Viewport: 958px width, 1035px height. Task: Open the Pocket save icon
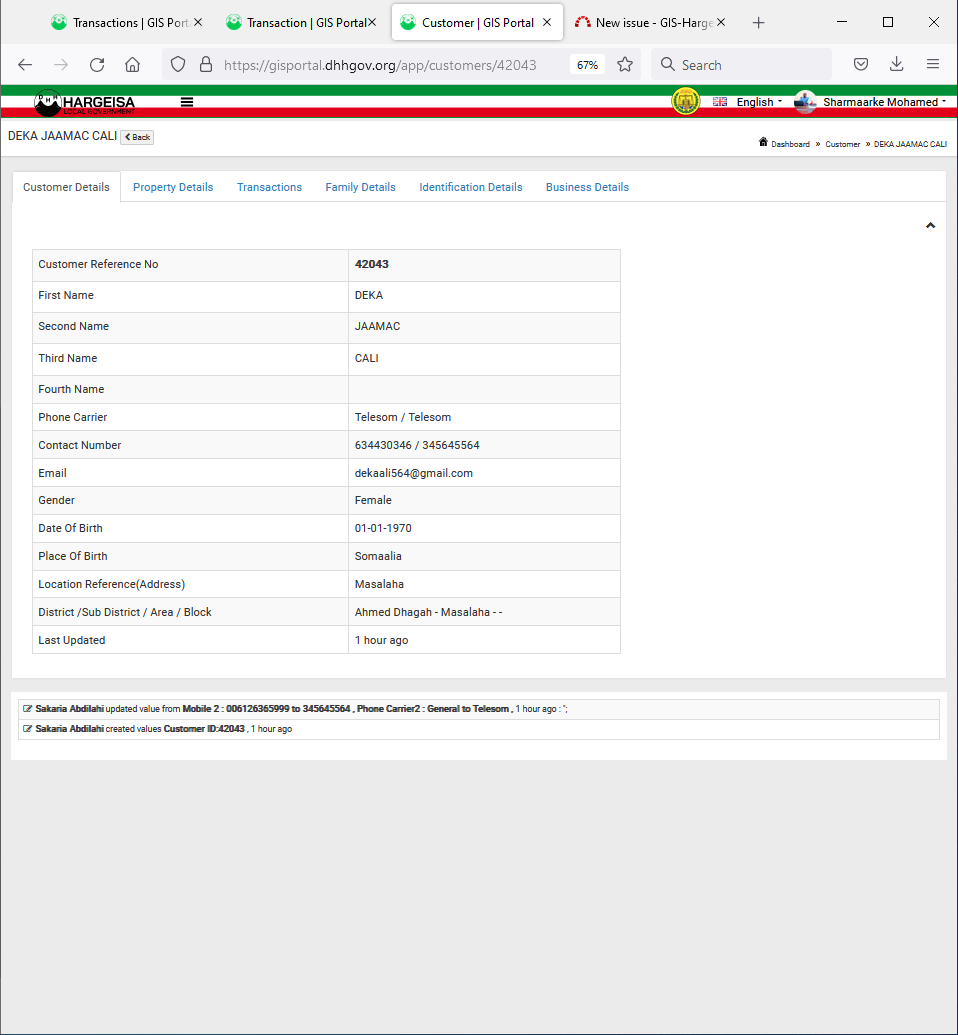point(860,65)
